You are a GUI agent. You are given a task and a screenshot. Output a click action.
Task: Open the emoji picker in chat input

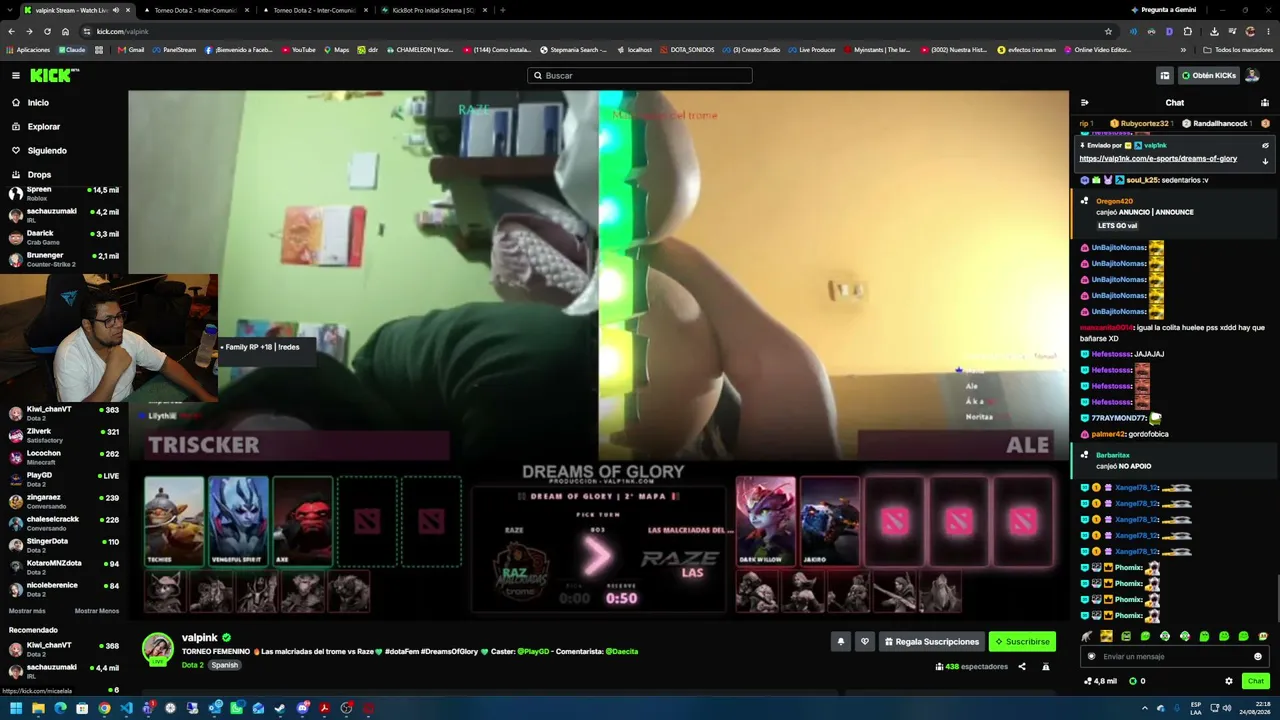(1258, 657)
